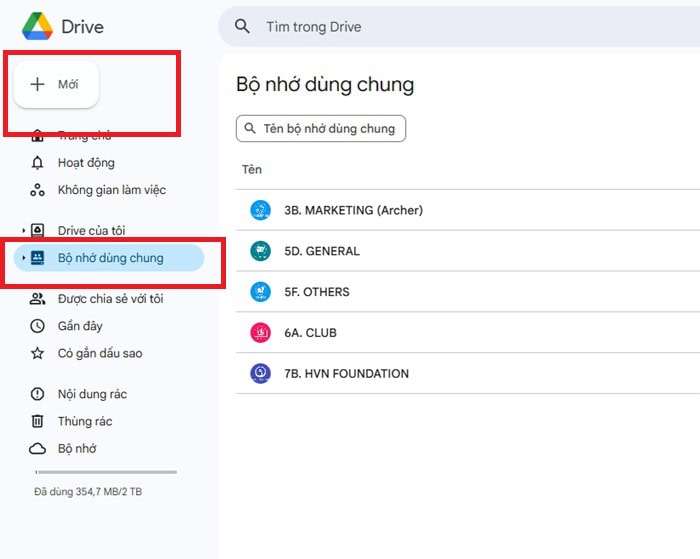Click the search magnifier icon in top bar
Viewport: 700px width, 559px height.
tap(242, 26)
